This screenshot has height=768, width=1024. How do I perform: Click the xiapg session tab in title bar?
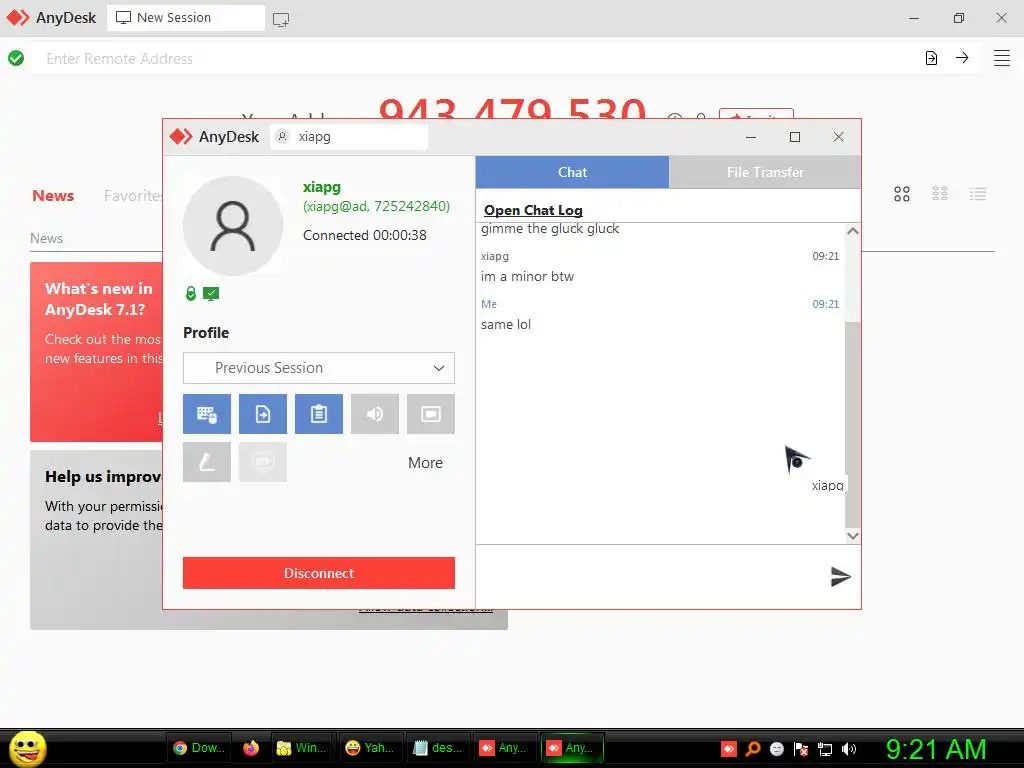point(349,136)
